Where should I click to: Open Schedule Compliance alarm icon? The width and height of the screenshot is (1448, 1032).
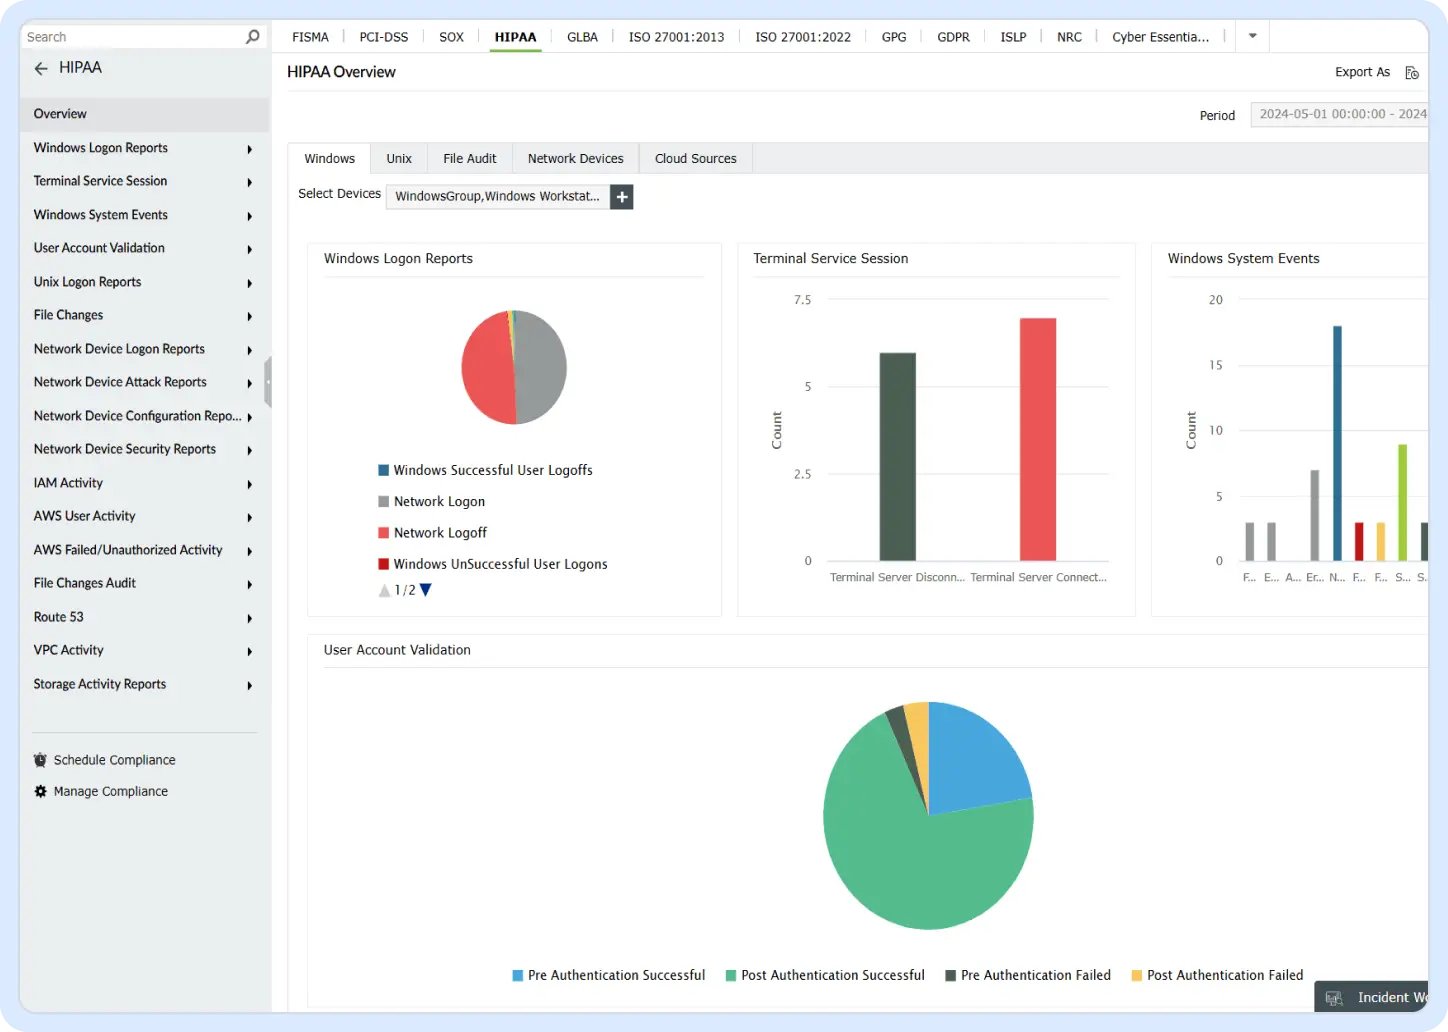click(x=40, y=760)
